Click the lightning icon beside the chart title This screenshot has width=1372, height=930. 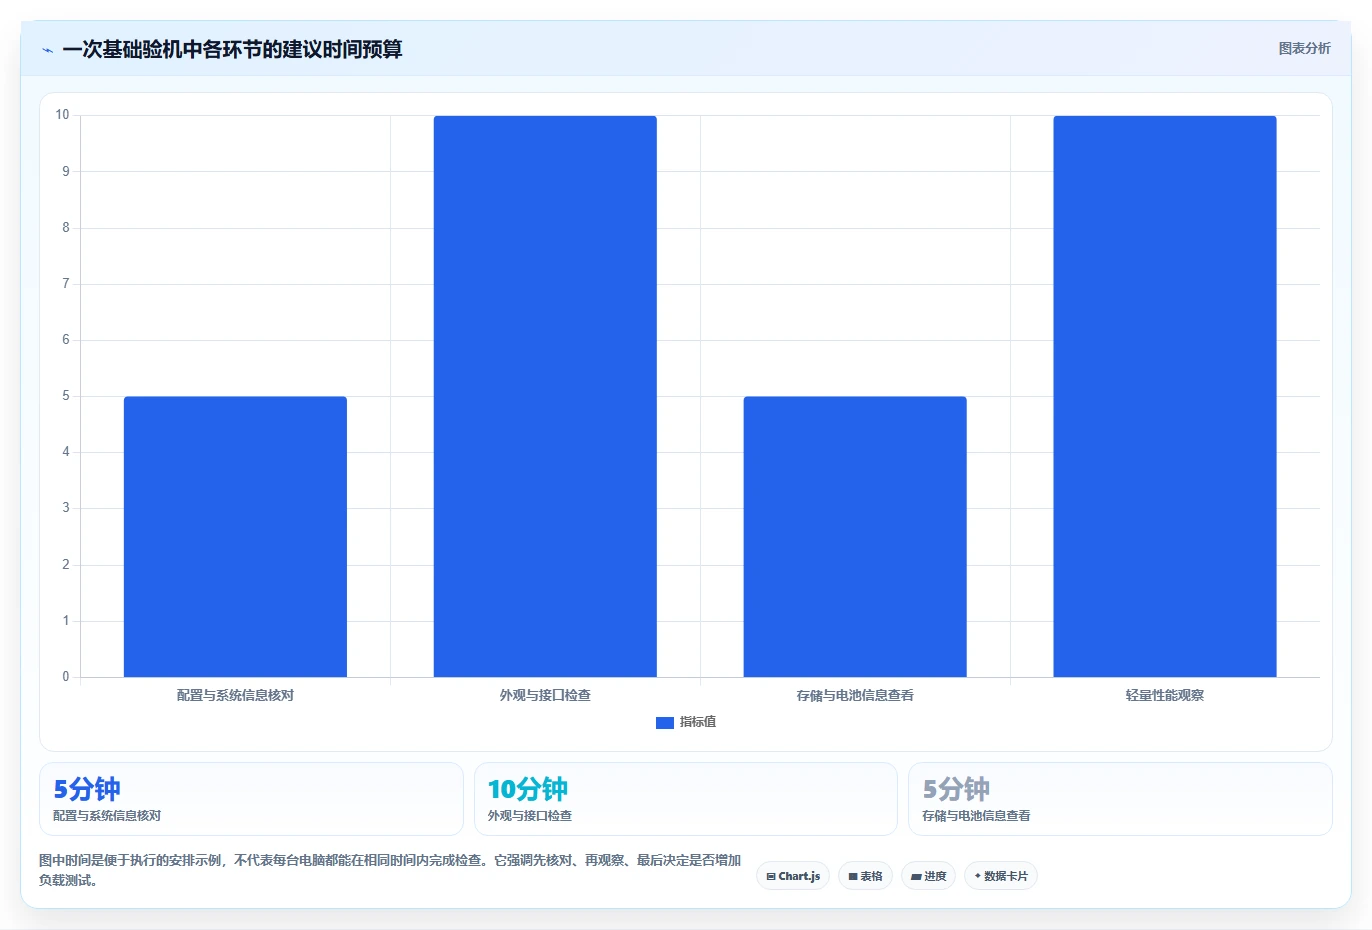[47, 50]
